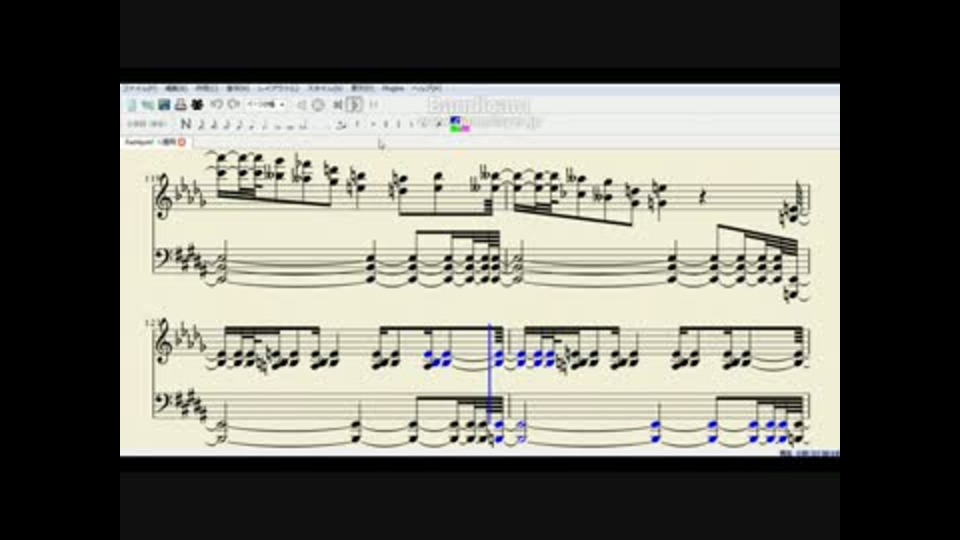Create a new score with the toolbar icon
960x540 pixels.
coord(131,105)
